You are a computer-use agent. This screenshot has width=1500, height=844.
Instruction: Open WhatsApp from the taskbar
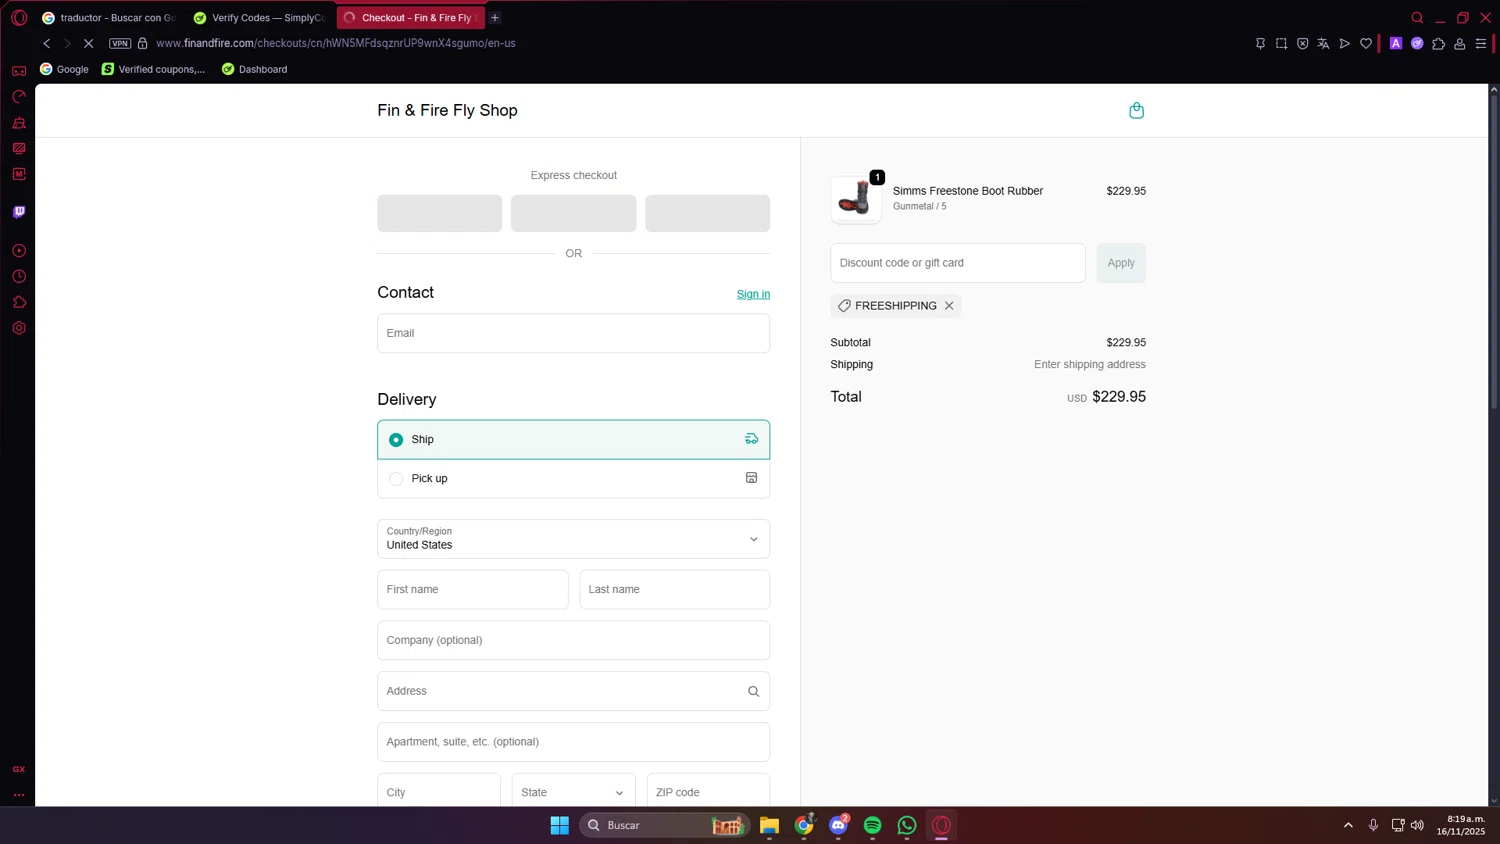pos(907,825)
